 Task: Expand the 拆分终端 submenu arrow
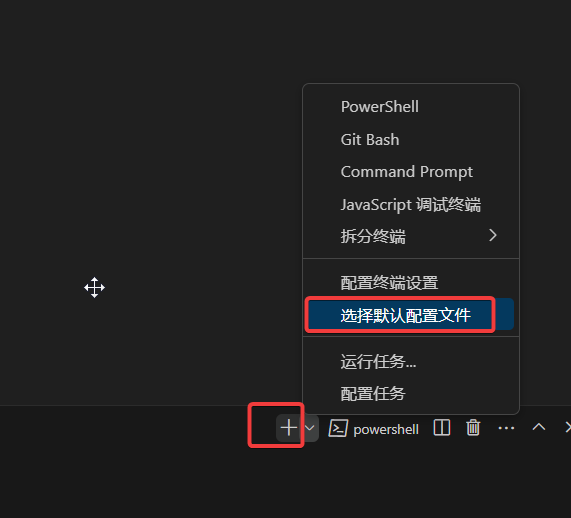pyautogui.click(x=493, y=235)
